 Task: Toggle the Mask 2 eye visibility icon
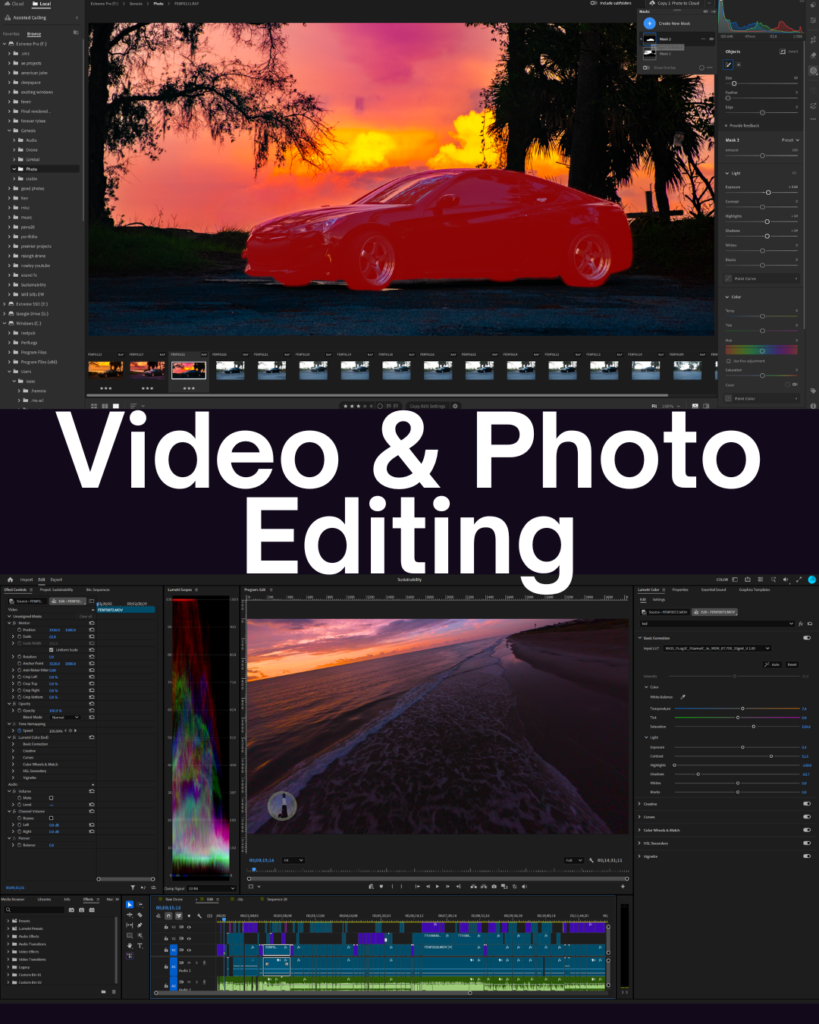tap(711, 39)
